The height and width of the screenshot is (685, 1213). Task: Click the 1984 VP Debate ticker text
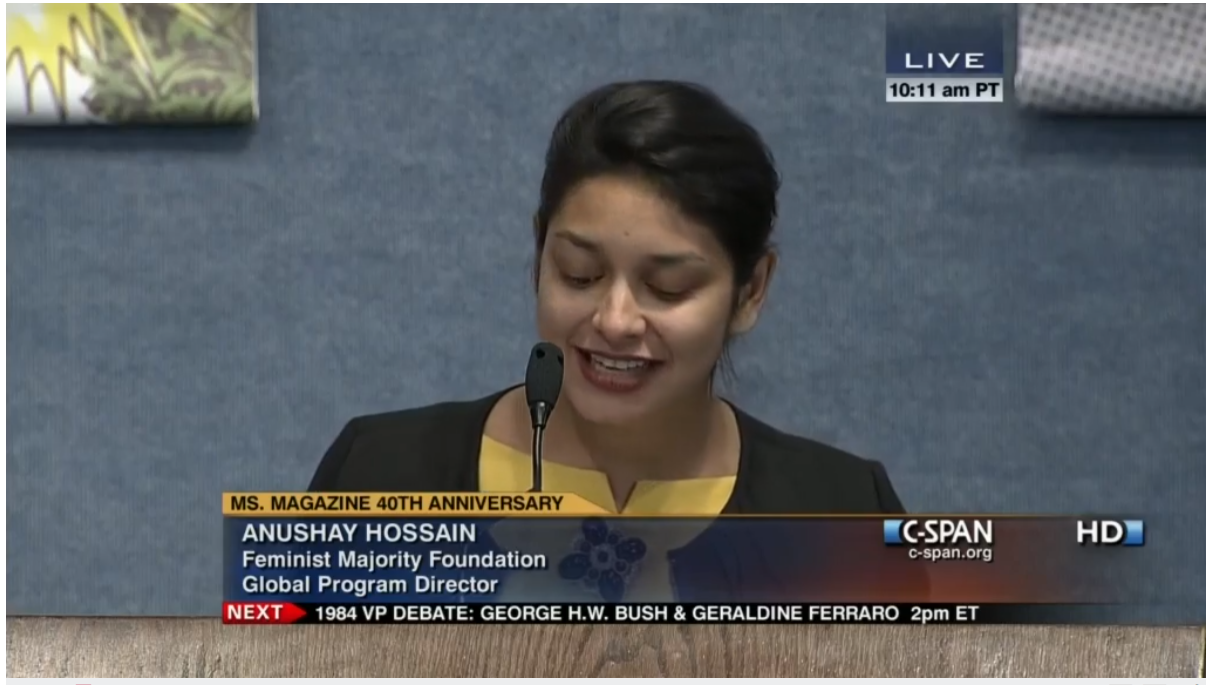tap(647, 614)
